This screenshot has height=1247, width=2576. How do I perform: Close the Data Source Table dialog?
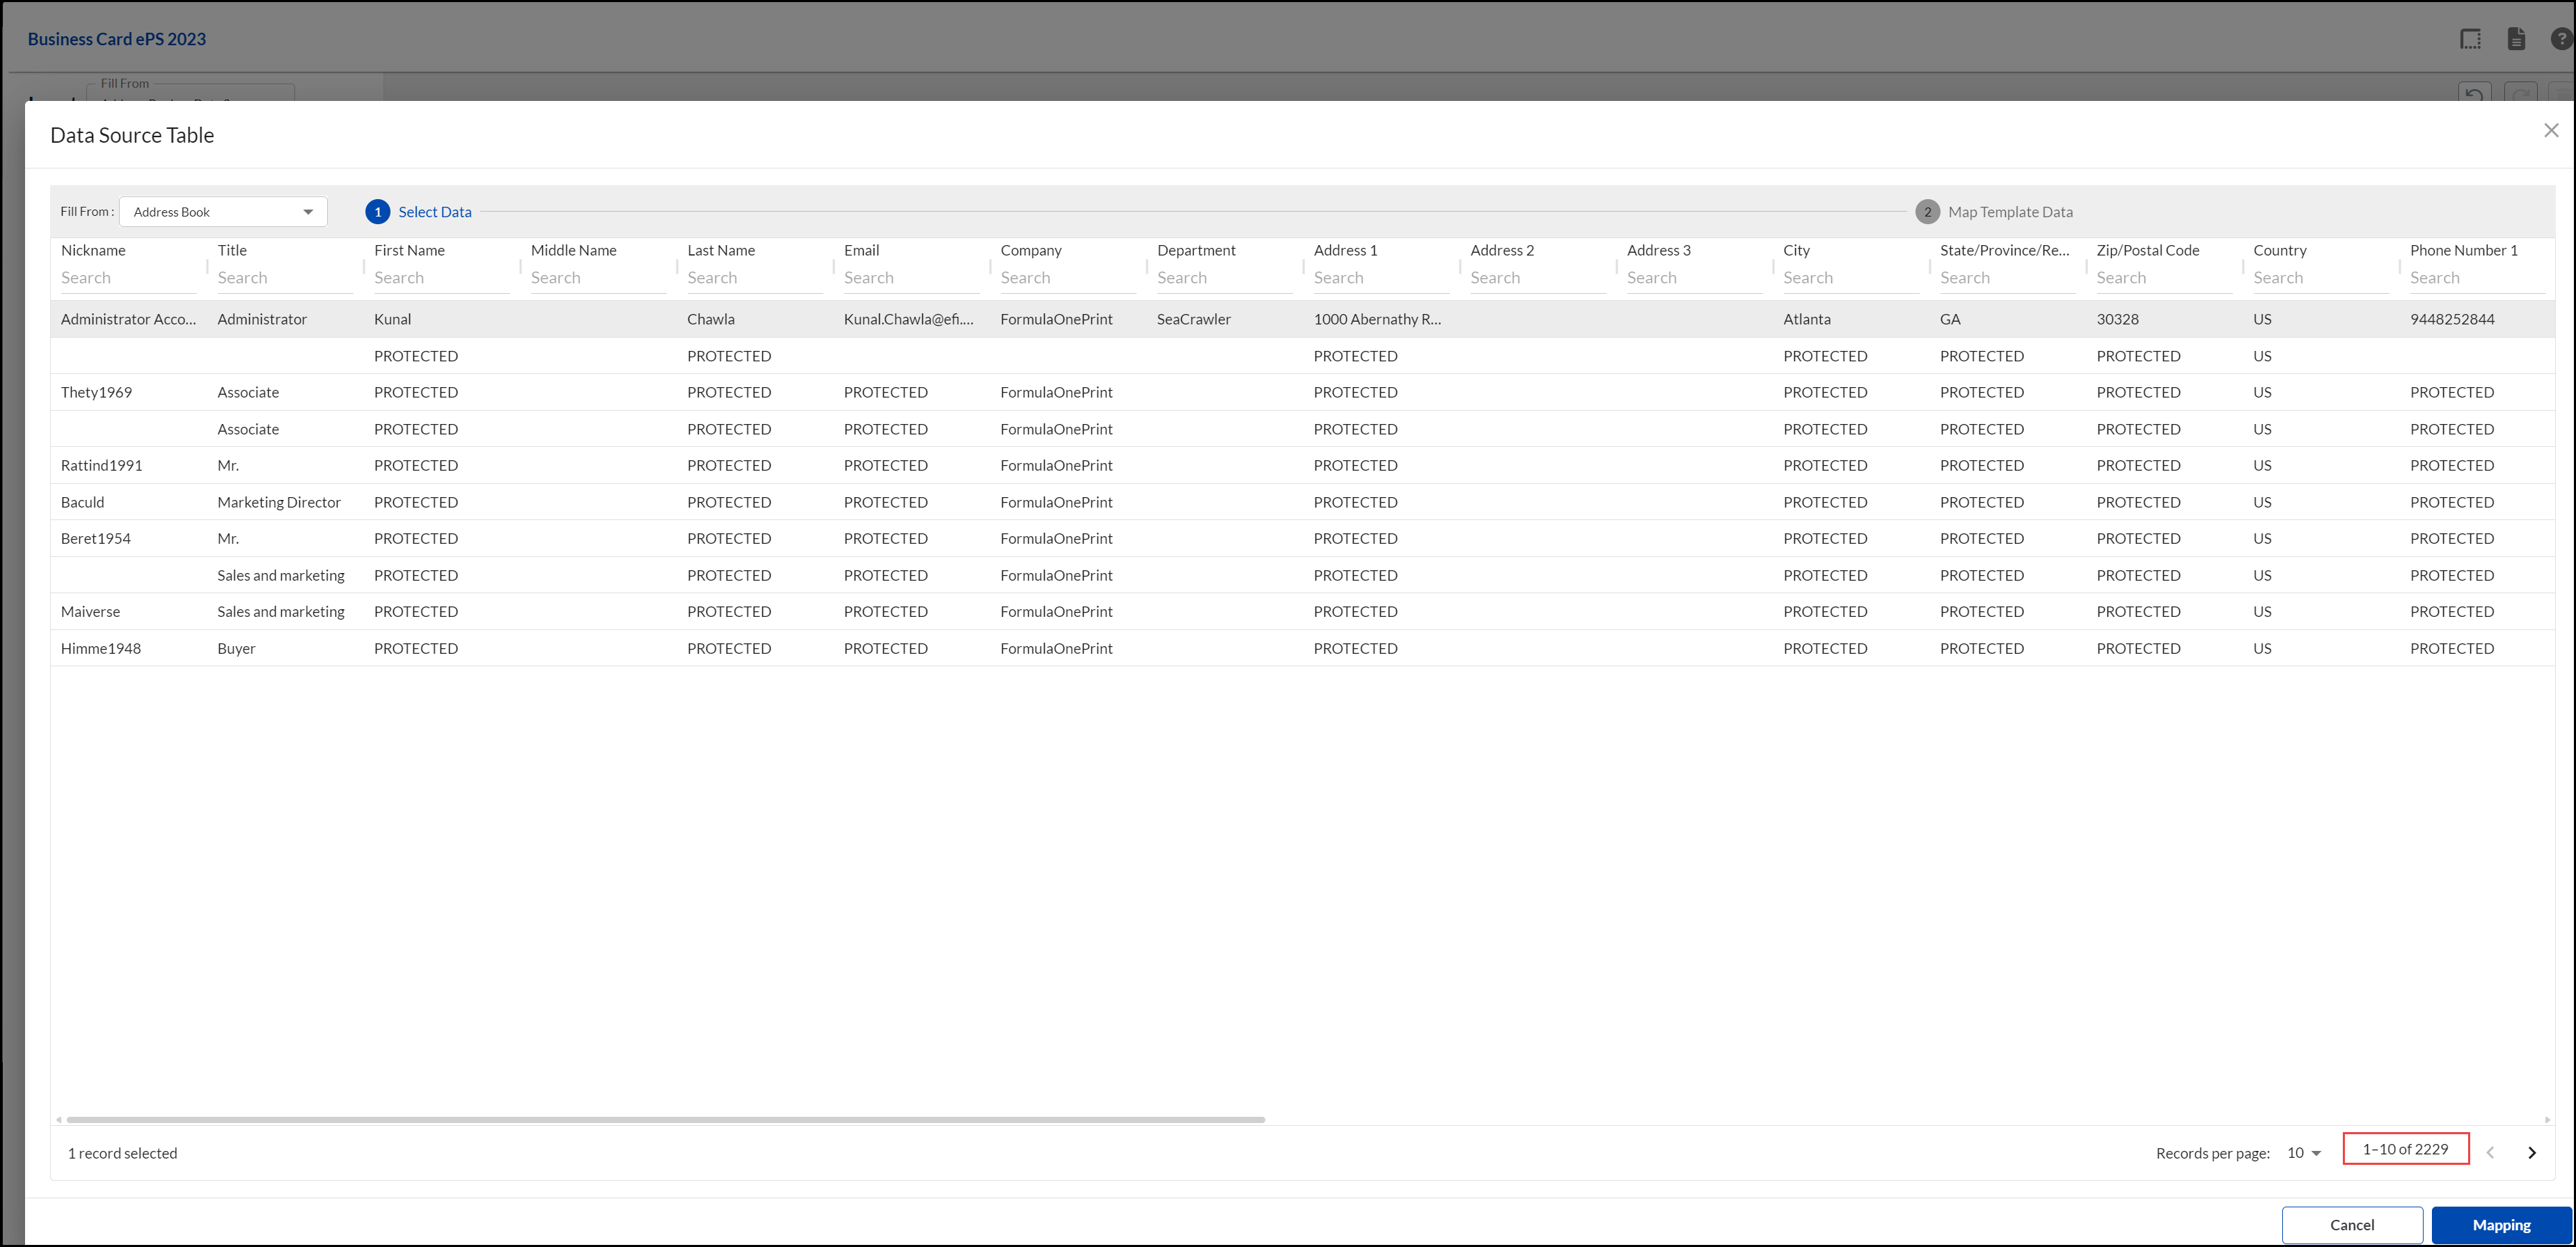[2551, 131]
